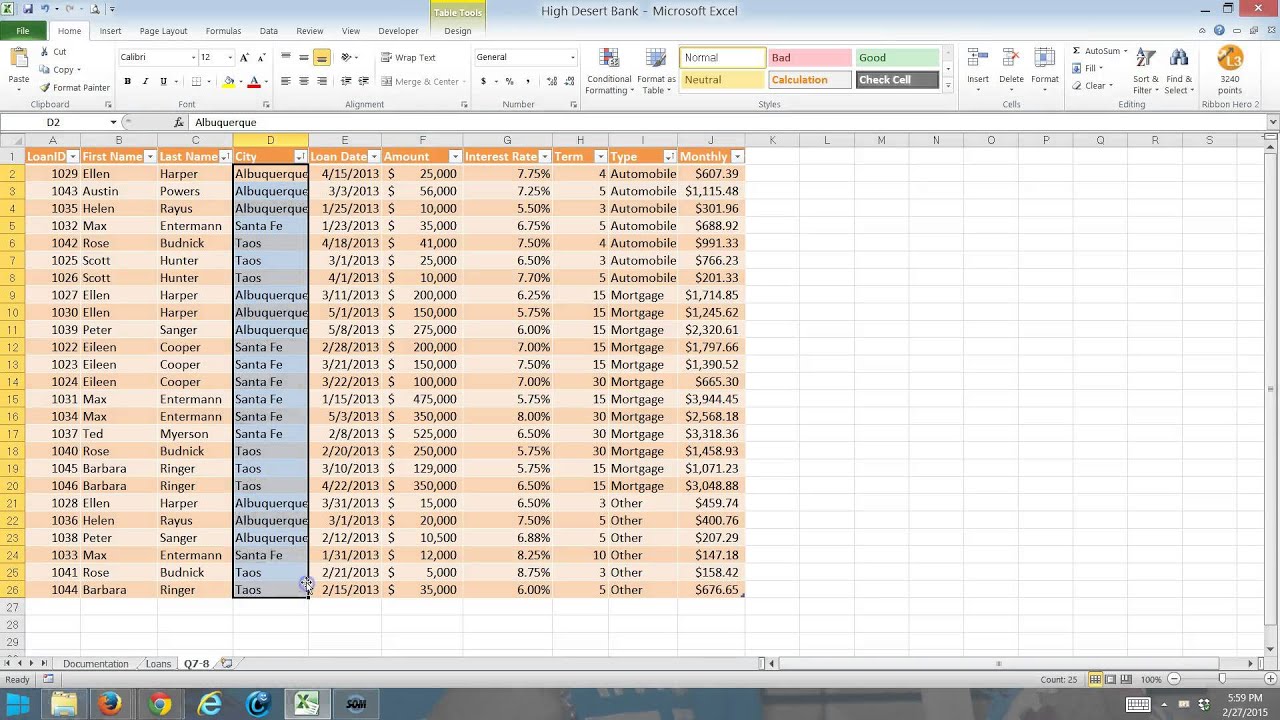Adjust the zoom slider in status bar
The image size is (1280, 720).
click(x=1222, y=680)
